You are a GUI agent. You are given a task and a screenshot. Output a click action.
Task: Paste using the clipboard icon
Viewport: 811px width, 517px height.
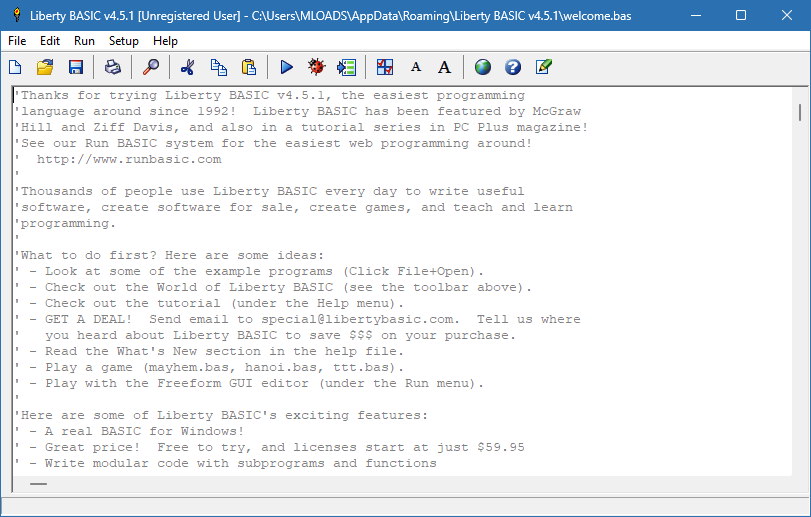[249, 67]
